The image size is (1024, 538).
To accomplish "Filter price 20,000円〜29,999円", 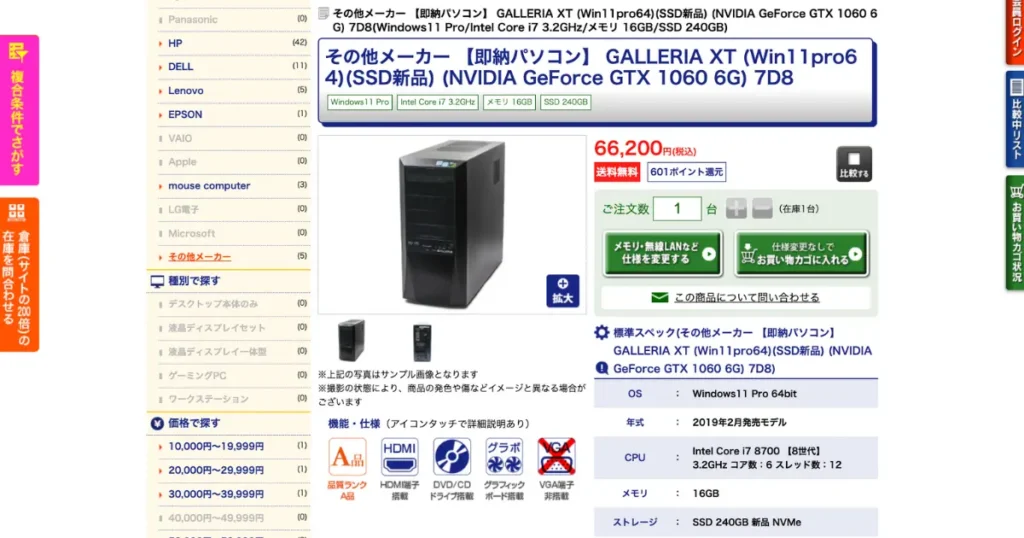I will tap(216, 470).
